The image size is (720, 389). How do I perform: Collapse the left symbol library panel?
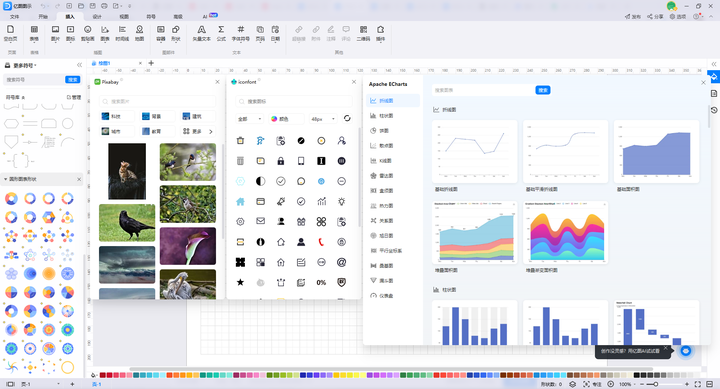pyautogui.click(x=79, y=65)
